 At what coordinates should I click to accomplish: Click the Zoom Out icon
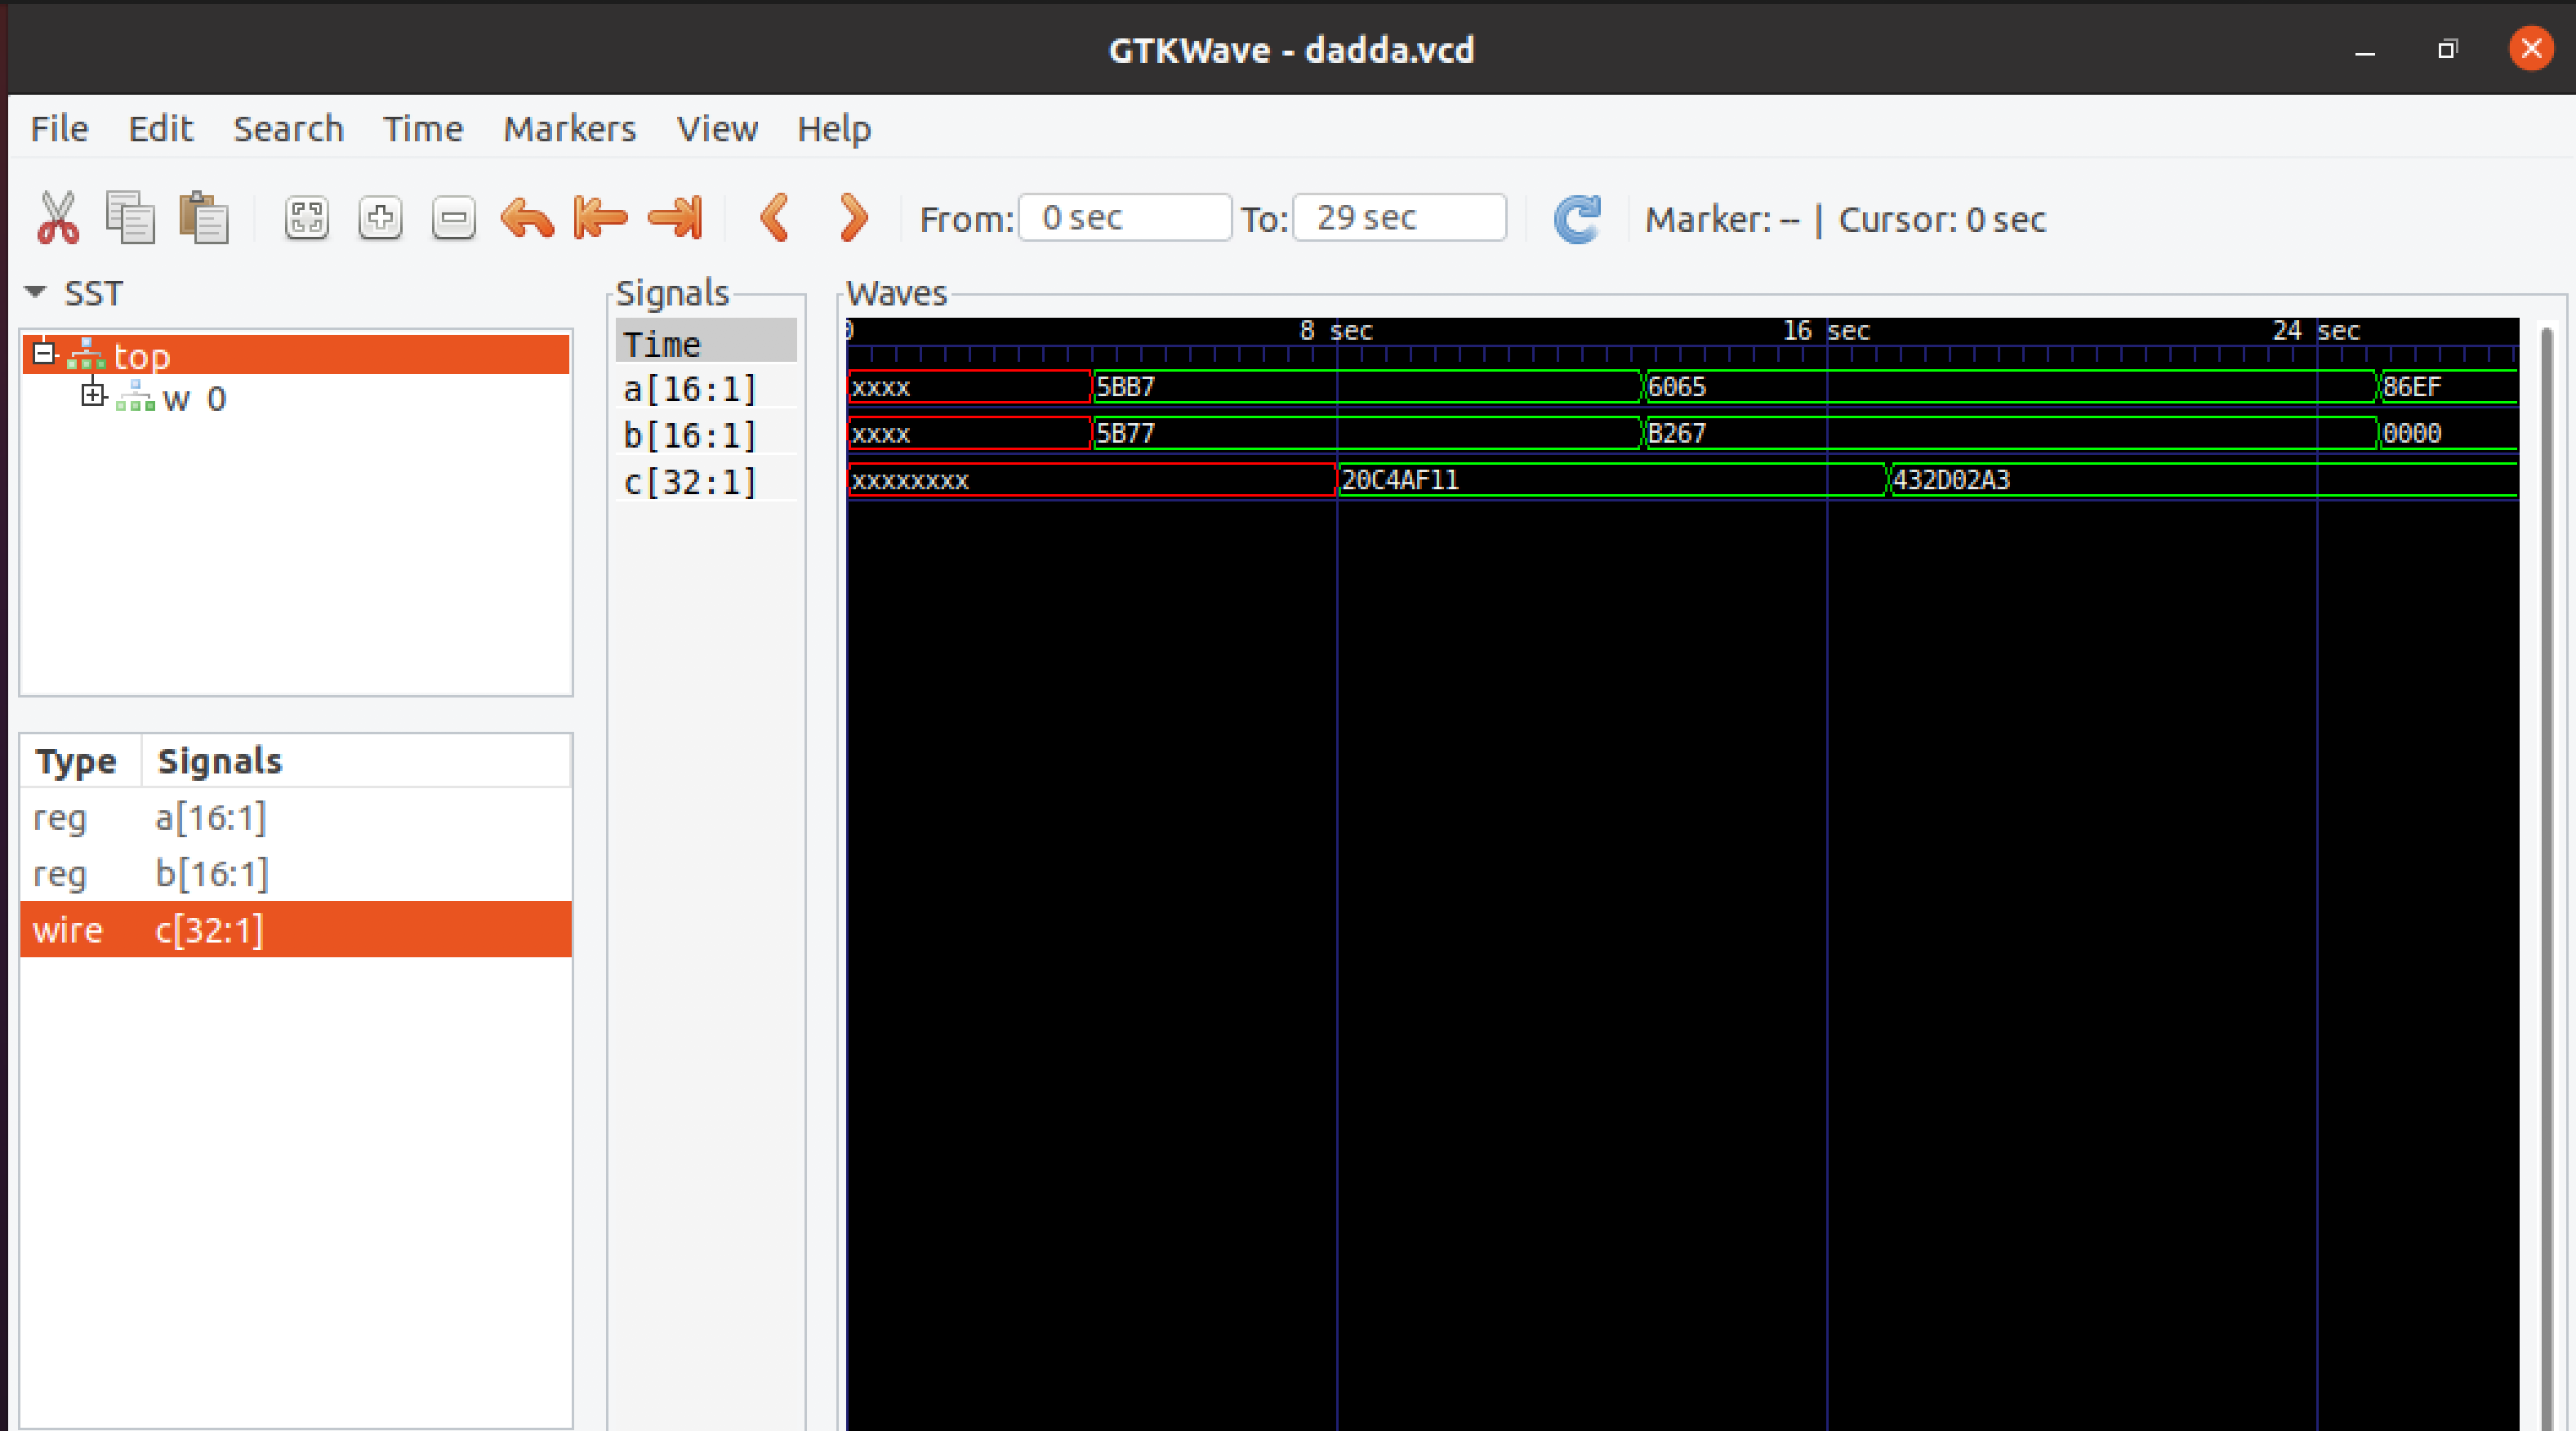(x=453, y=217)
